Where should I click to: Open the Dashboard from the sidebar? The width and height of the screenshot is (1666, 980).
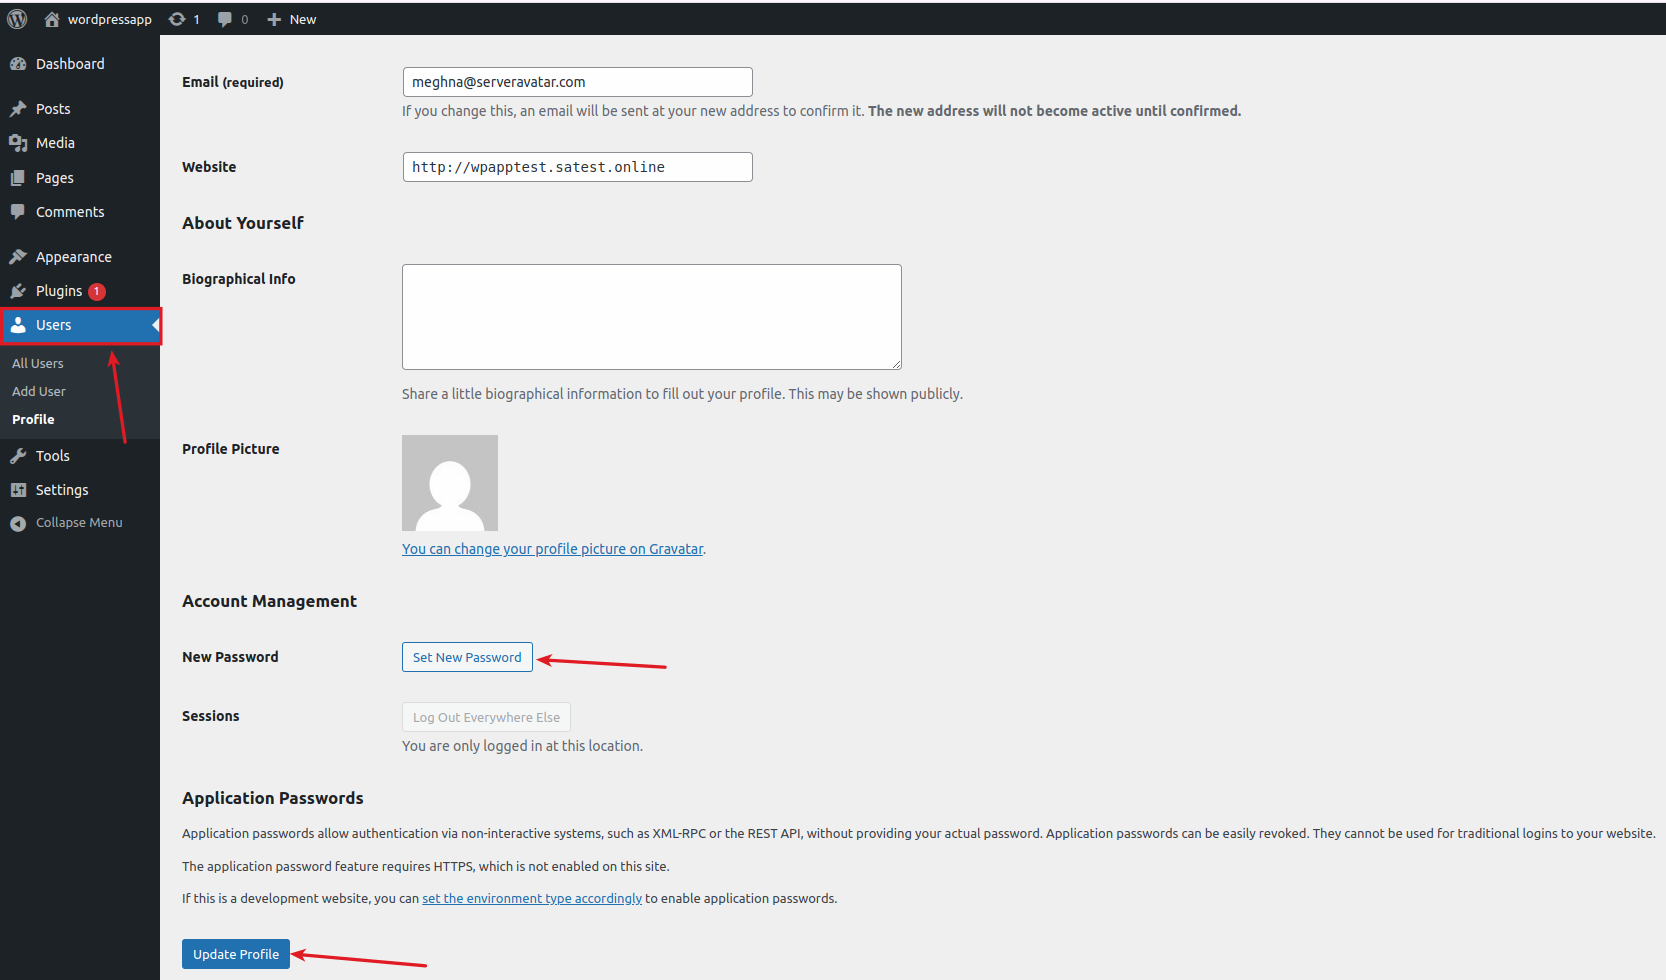tap(69, 63)
